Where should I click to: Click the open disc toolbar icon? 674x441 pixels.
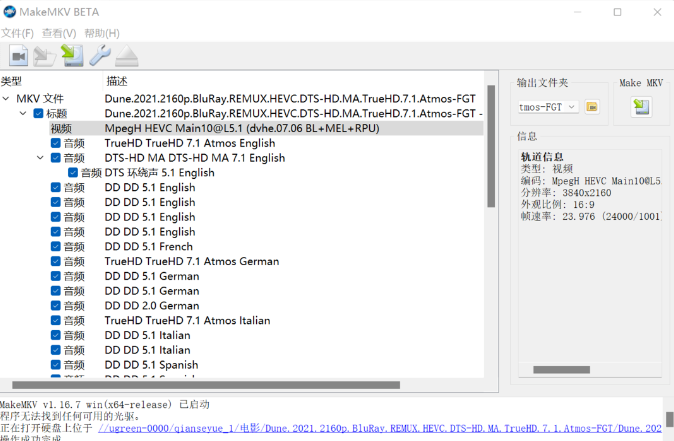pos(45,56)
